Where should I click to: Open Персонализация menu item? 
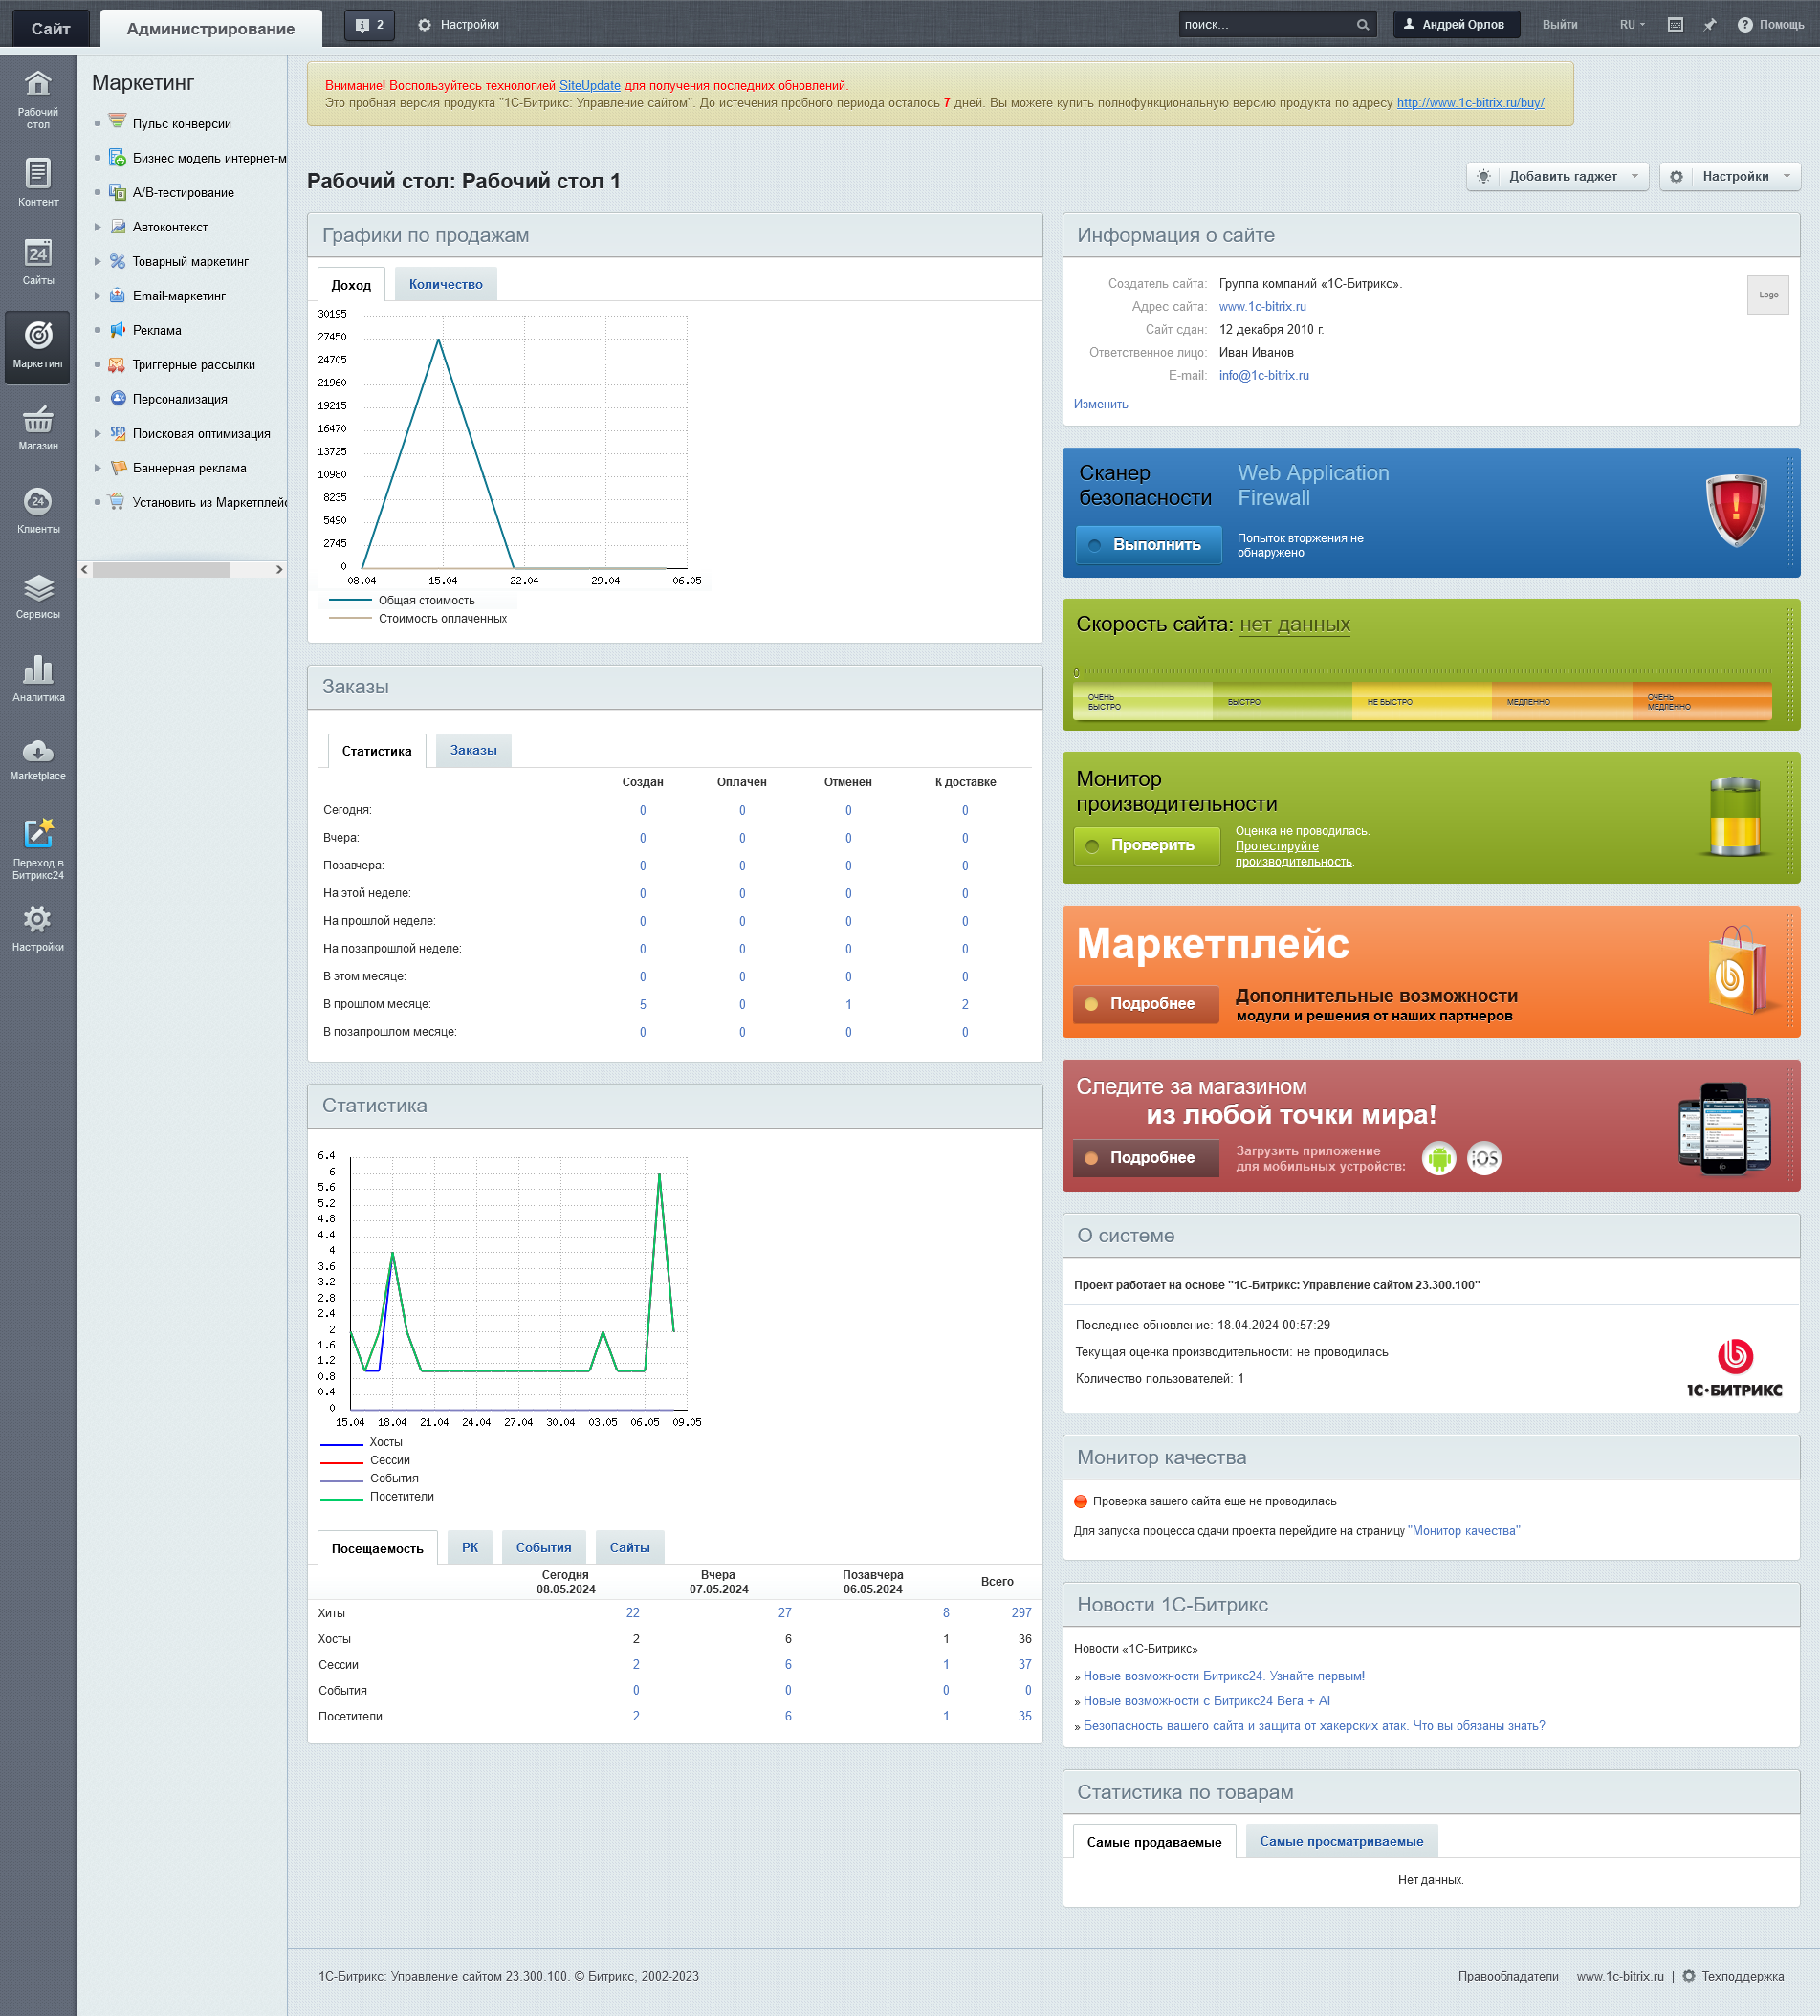click(x=180, y=400)
